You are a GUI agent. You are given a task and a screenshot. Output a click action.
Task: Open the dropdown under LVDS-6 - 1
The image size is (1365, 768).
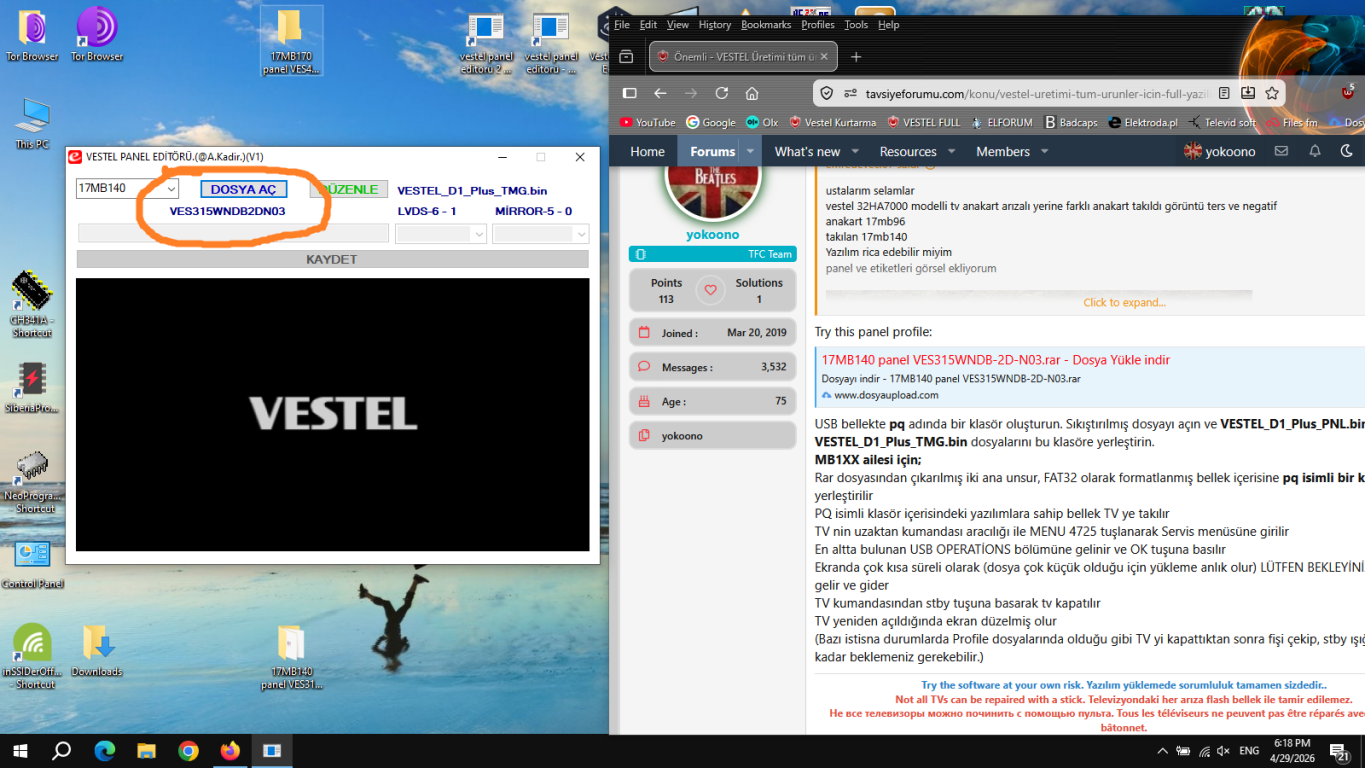(x=441, y=233)
